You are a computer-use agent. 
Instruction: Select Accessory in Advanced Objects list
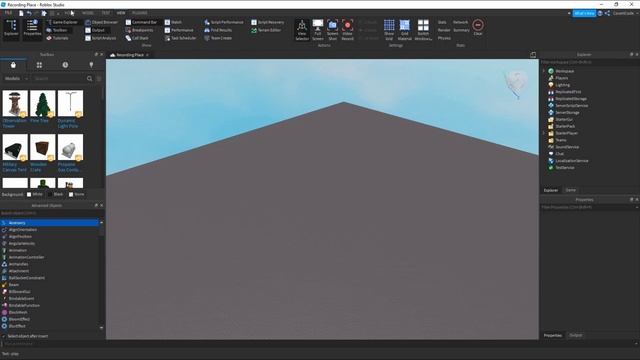[x=50, y=223]
